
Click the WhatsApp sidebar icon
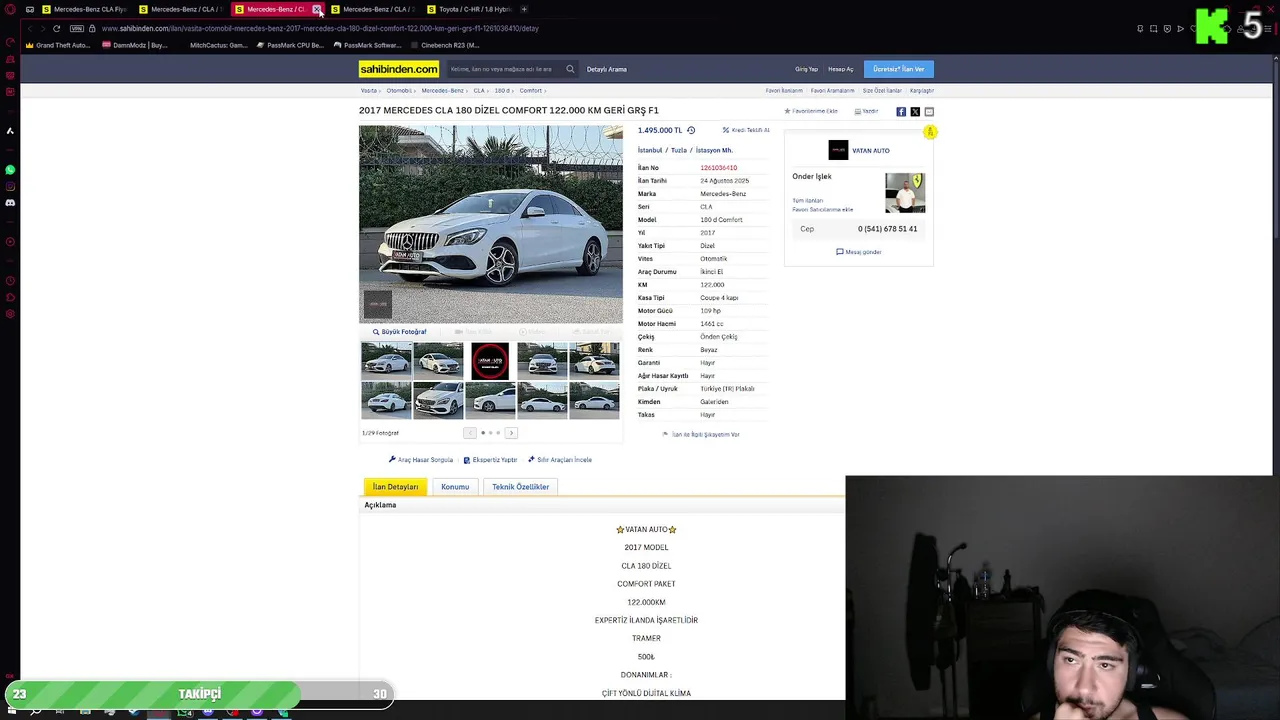click(10, 170)
